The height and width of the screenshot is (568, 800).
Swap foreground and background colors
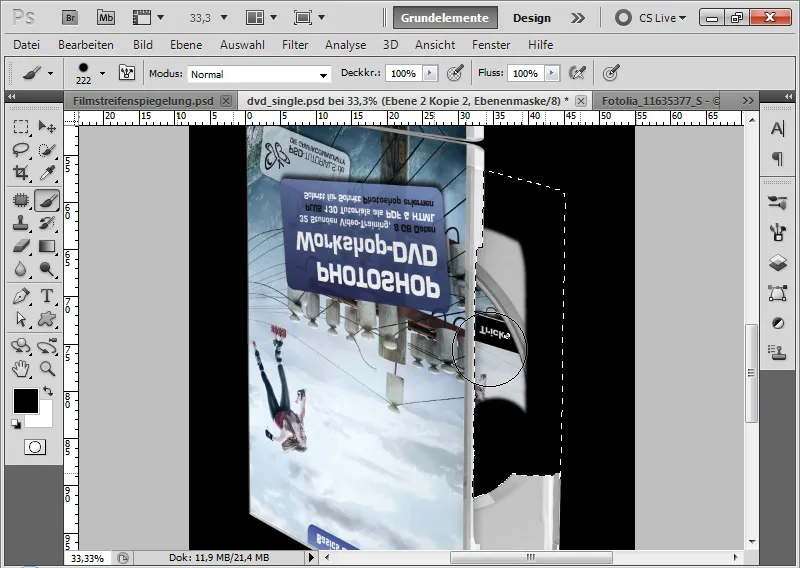[x=47, y=391]
